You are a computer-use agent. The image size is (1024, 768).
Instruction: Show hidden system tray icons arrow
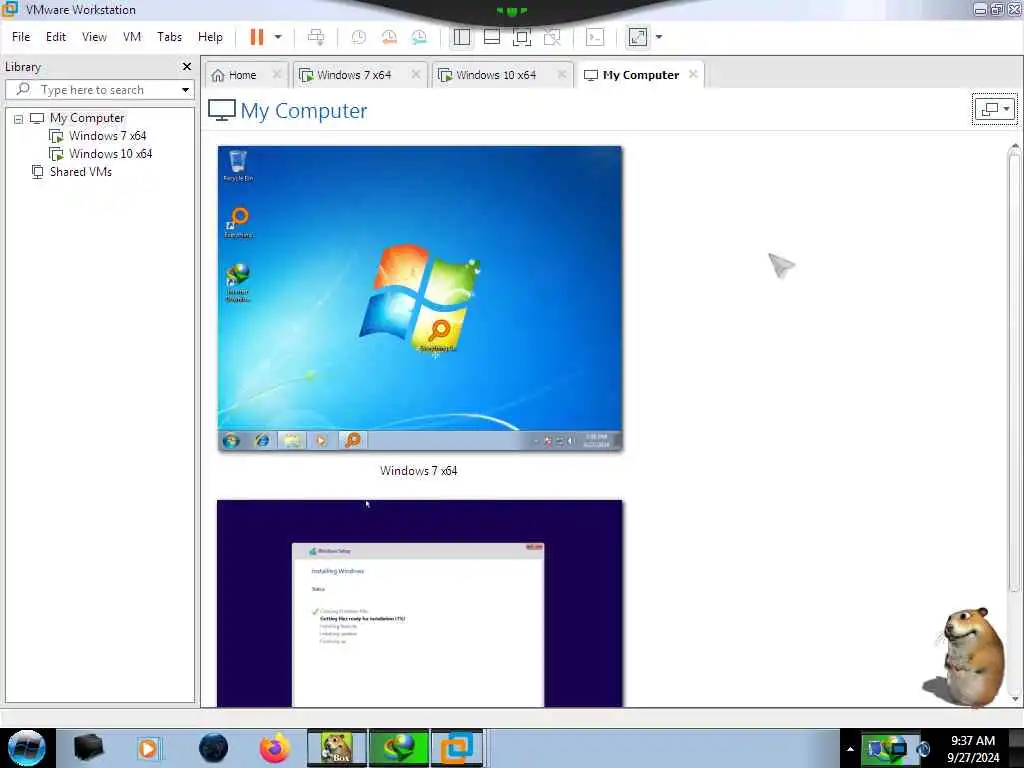[850, 749]
